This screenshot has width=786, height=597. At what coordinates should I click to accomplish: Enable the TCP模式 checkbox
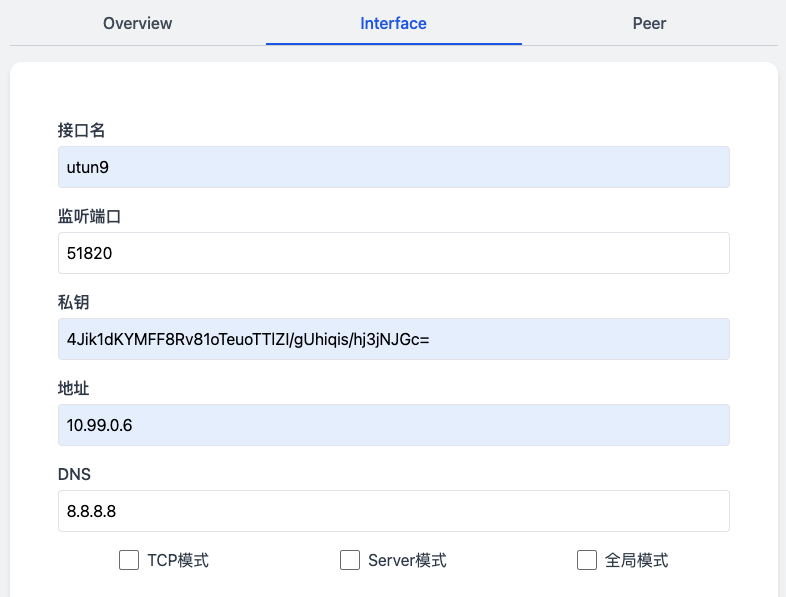click(129, 560)
